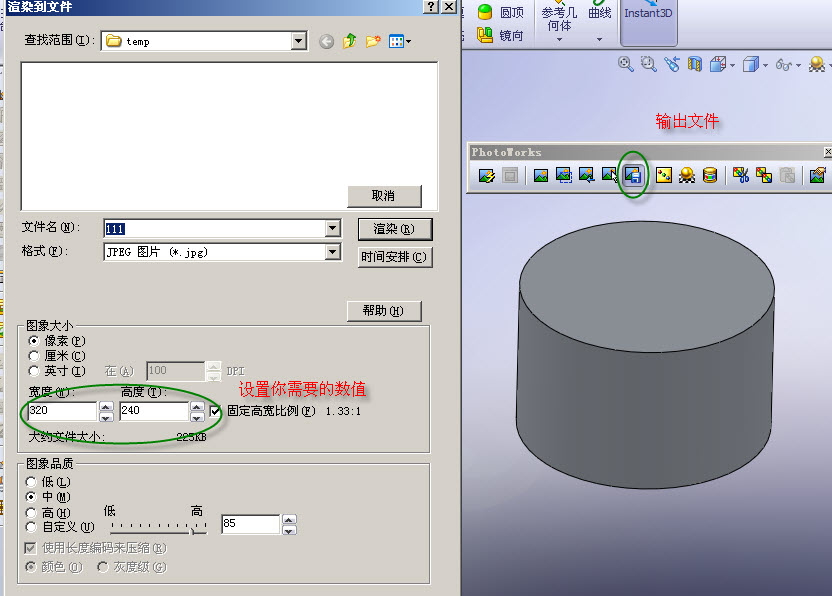832x596 pixels.
Task: Click the Previous View icon
Action: coord(672,64)
